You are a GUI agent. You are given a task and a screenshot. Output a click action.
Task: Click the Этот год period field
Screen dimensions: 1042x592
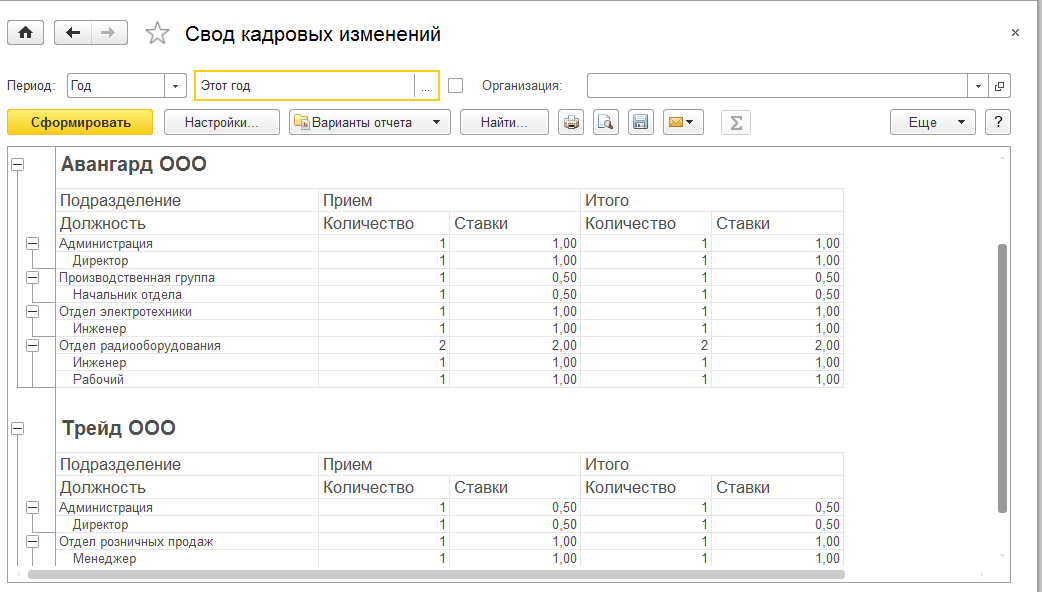pyautogui.click(x=304, y=86)
